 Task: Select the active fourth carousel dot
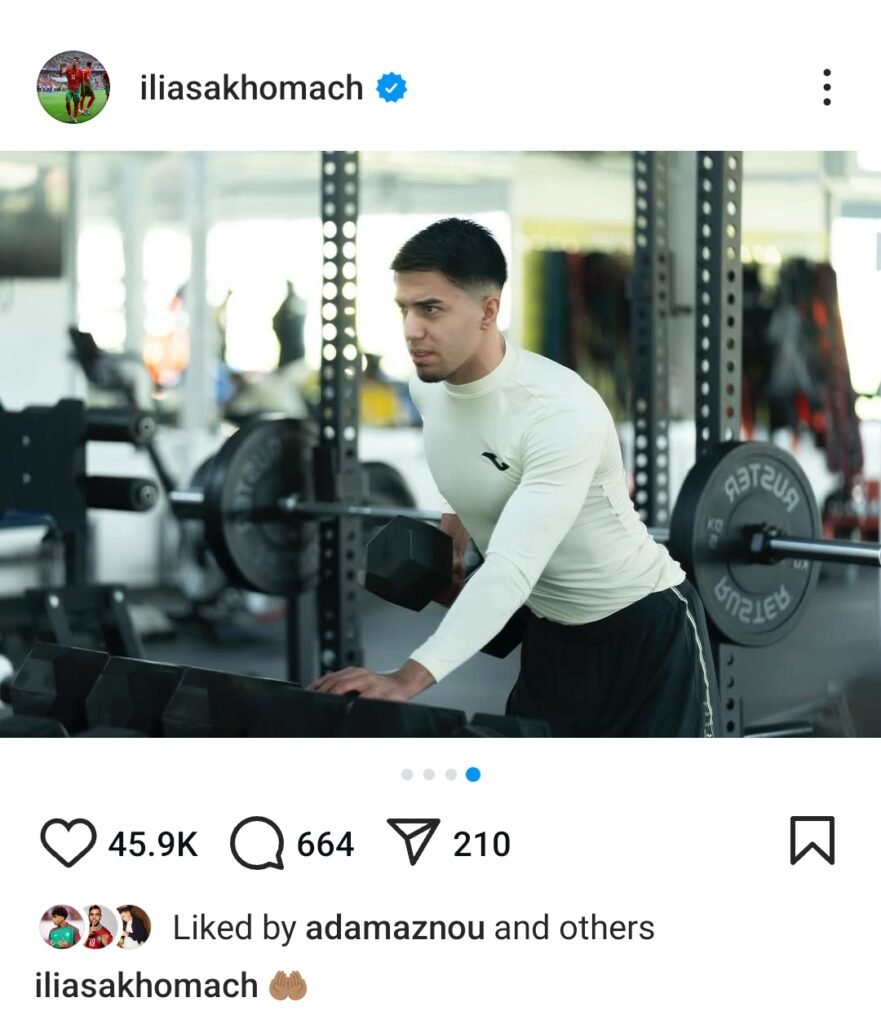click(x=473, y=775)
